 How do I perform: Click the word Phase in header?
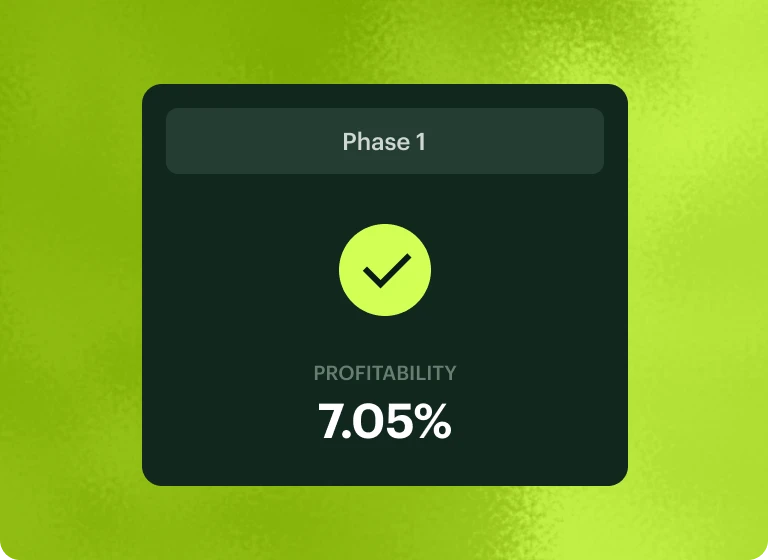376,142
